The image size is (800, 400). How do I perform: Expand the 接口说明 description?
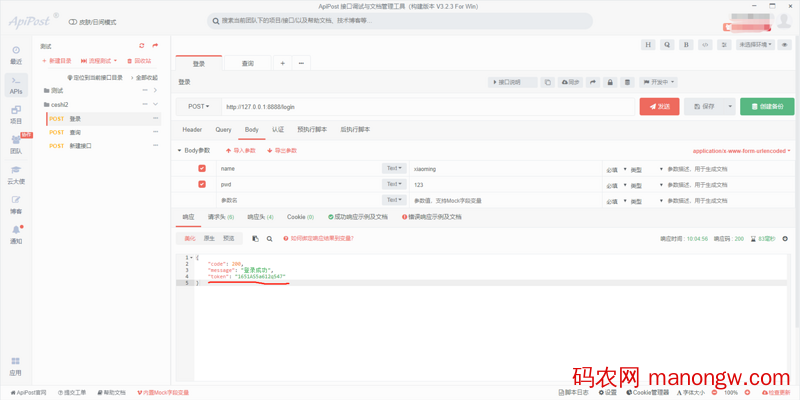[513, 82]
